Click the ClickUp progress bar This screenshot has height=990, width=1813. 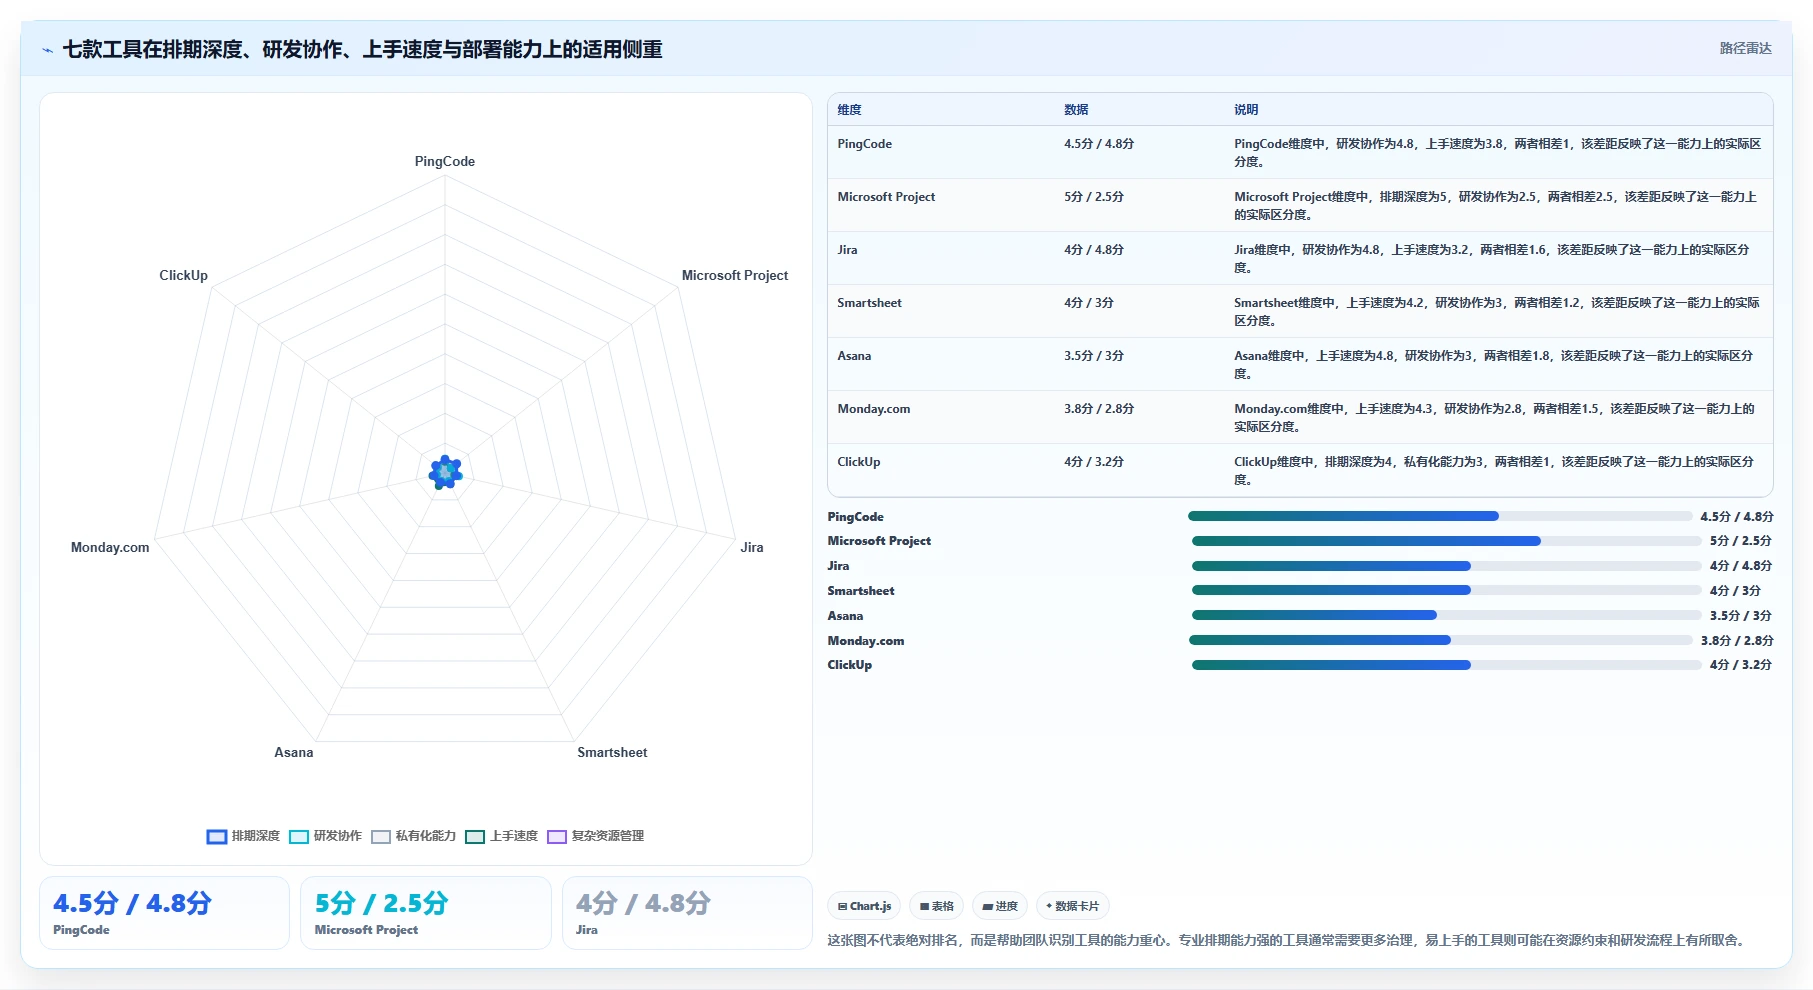1446,665
